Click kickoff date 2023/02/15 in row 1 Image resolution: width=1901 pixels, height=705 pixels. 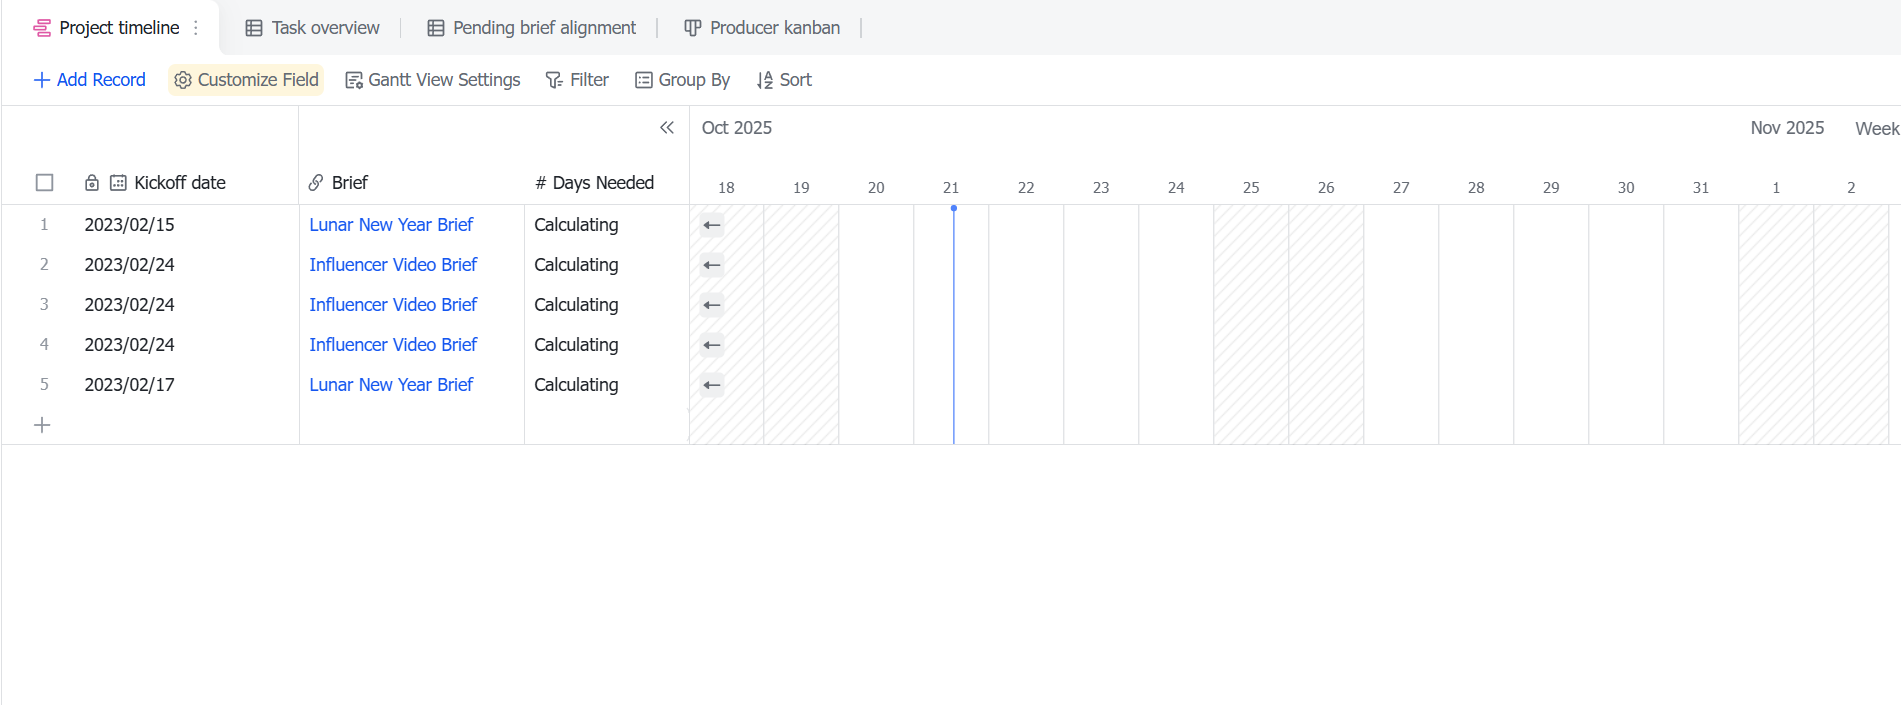point(130,225)
